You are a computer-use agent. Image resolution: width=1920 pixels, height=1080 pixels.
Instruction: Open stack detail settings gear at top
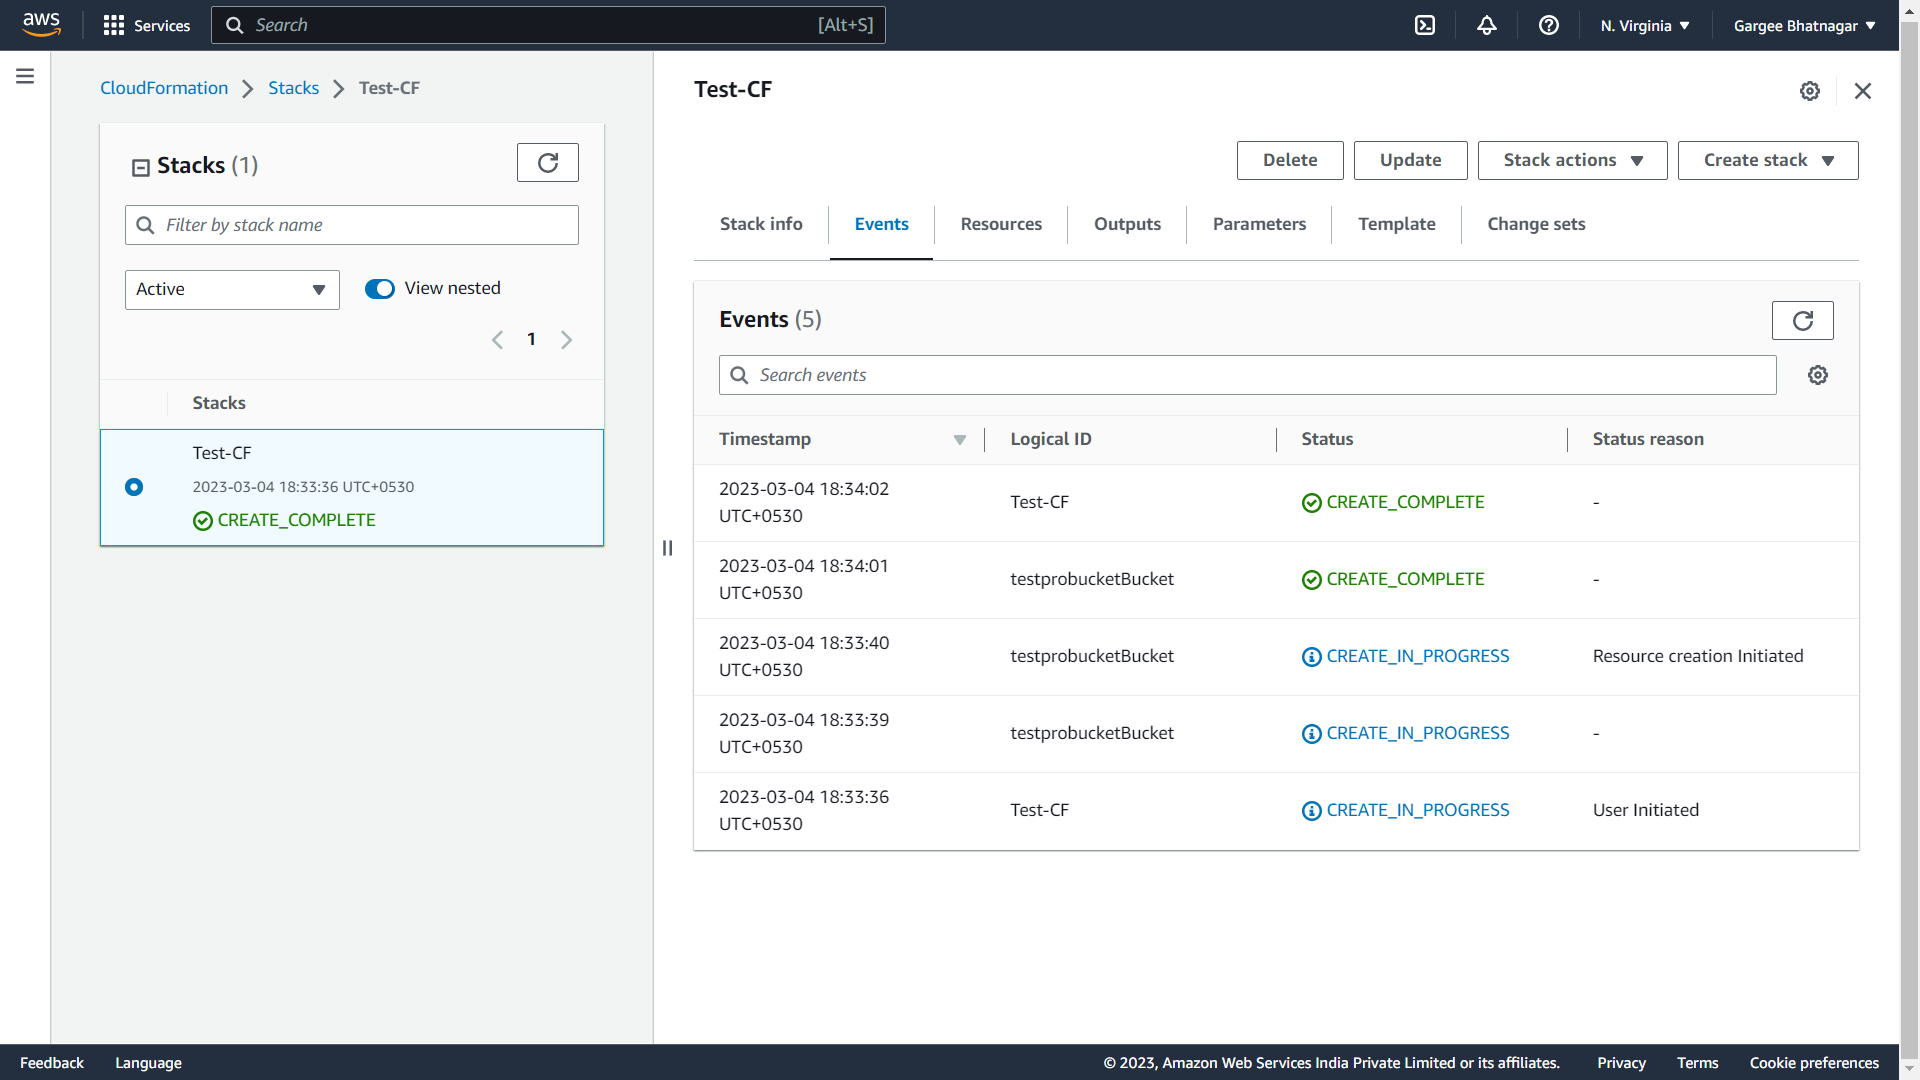point(1810,91)
